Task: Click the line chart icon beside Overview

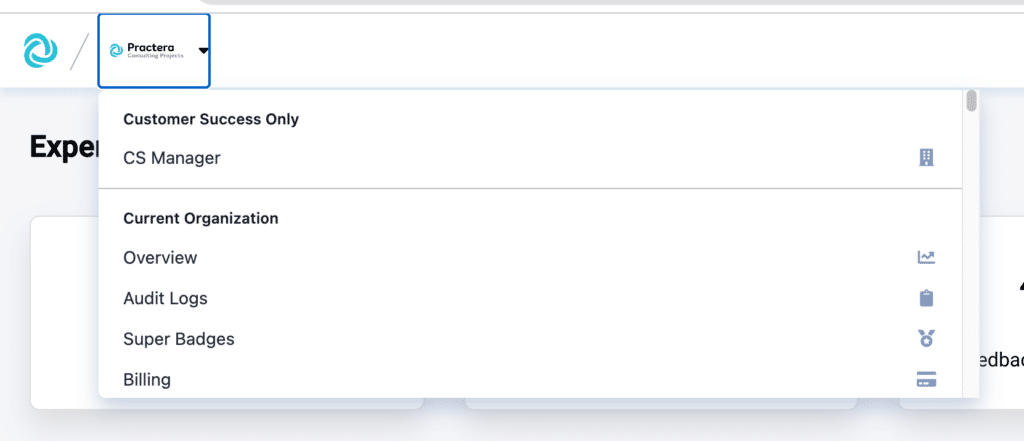Action: coord(926,258)
